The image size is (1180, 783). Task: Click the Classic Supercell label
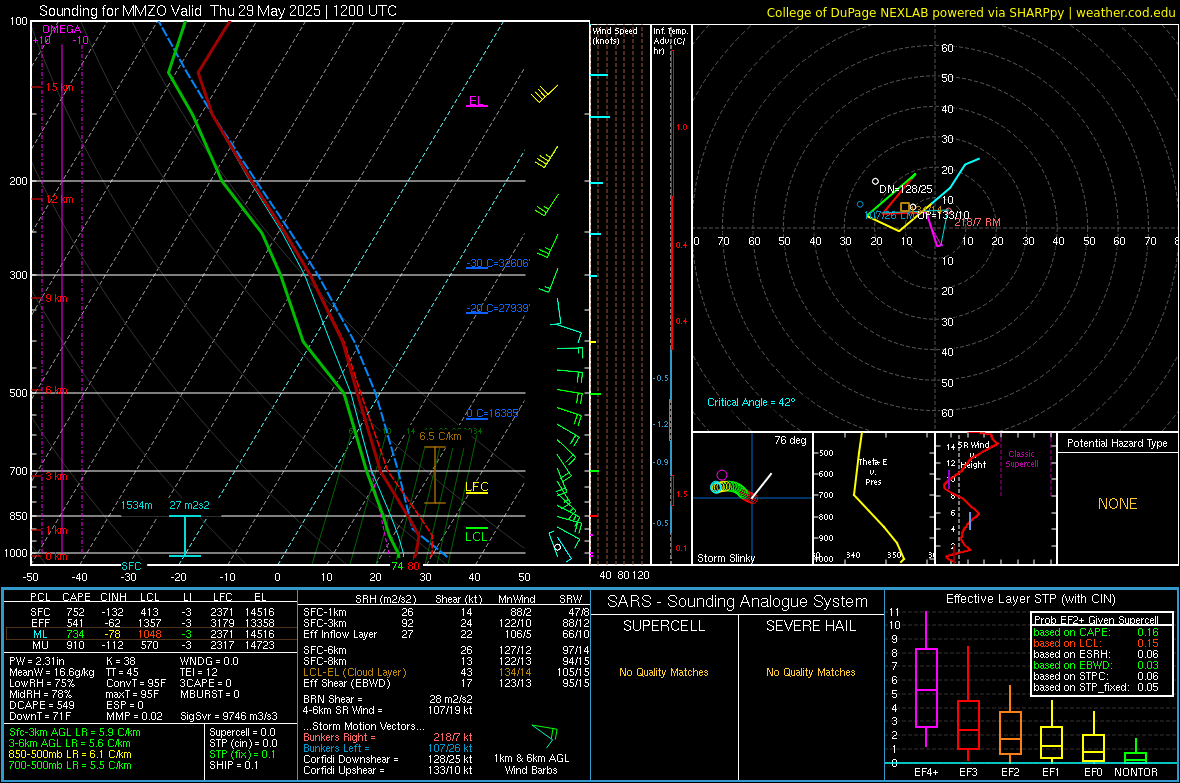[1022, 459]
